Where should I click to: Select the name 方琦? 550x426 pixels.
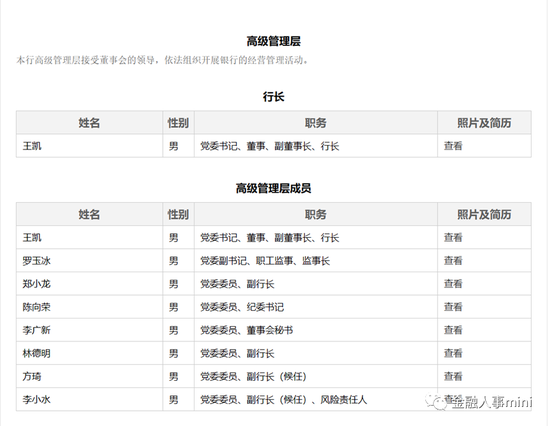point(32,377)
